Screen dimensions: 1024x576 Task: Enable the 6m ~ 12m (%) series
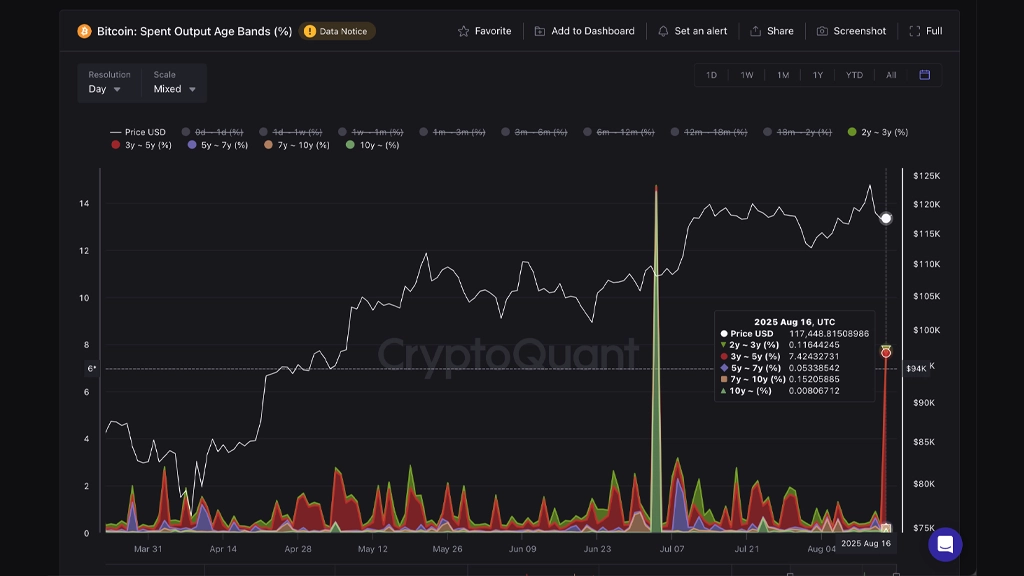click(x=618, y=132)
